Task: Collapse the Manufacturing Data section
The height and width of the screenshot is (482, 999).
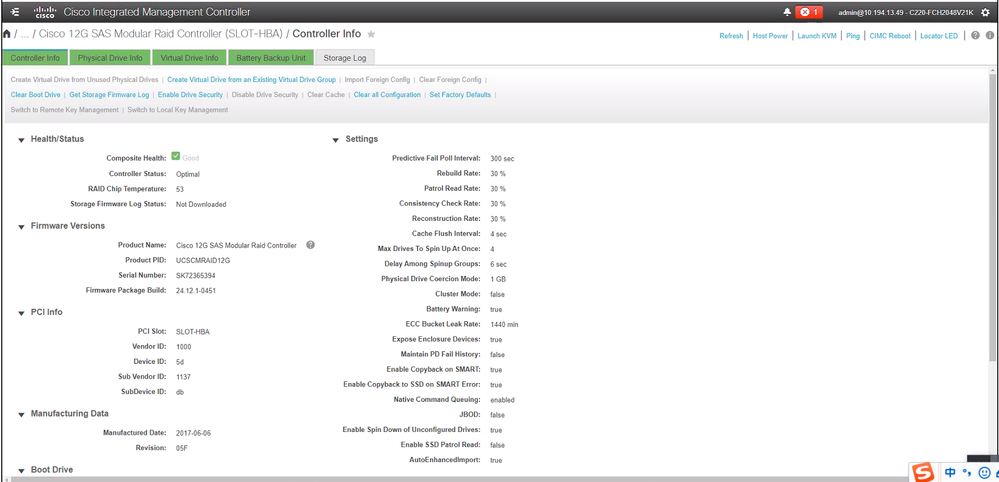Action: click(21, 414)
